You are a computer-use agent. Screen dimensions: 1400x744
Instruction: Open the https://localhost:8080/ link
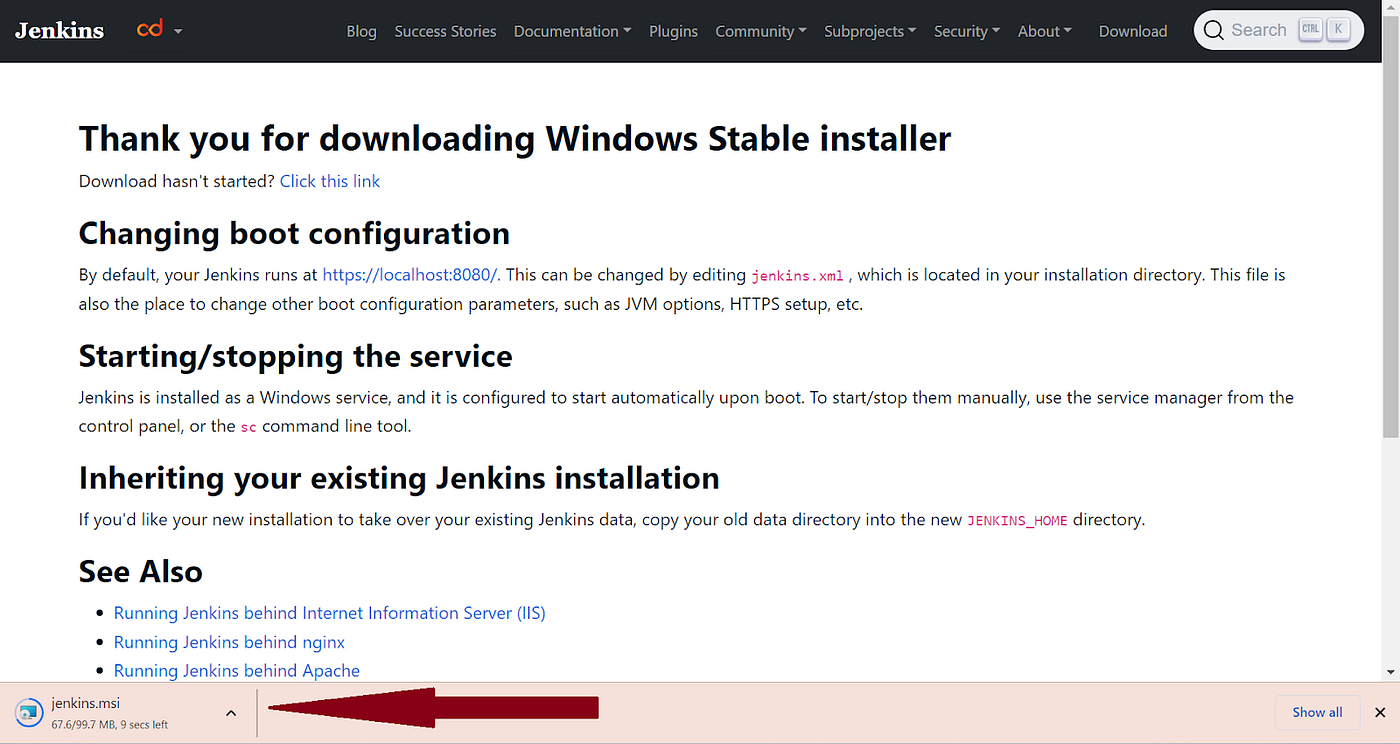(x=410, y=274)
